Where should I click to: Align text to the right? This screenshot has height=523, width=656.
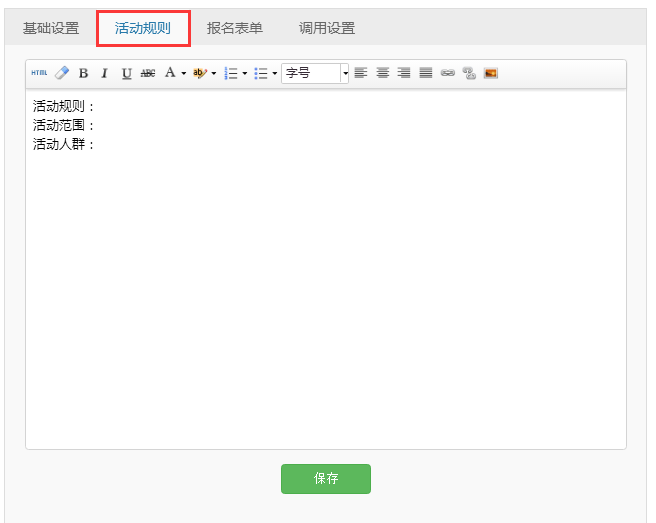point(404,73)
